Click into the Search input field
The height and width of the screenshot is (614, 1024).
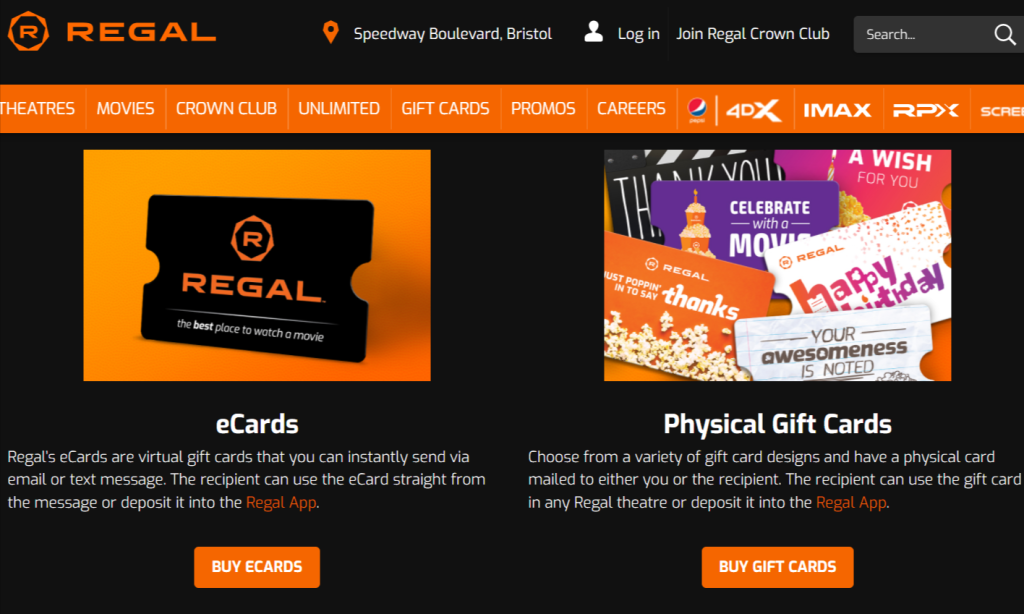(924, 35)
